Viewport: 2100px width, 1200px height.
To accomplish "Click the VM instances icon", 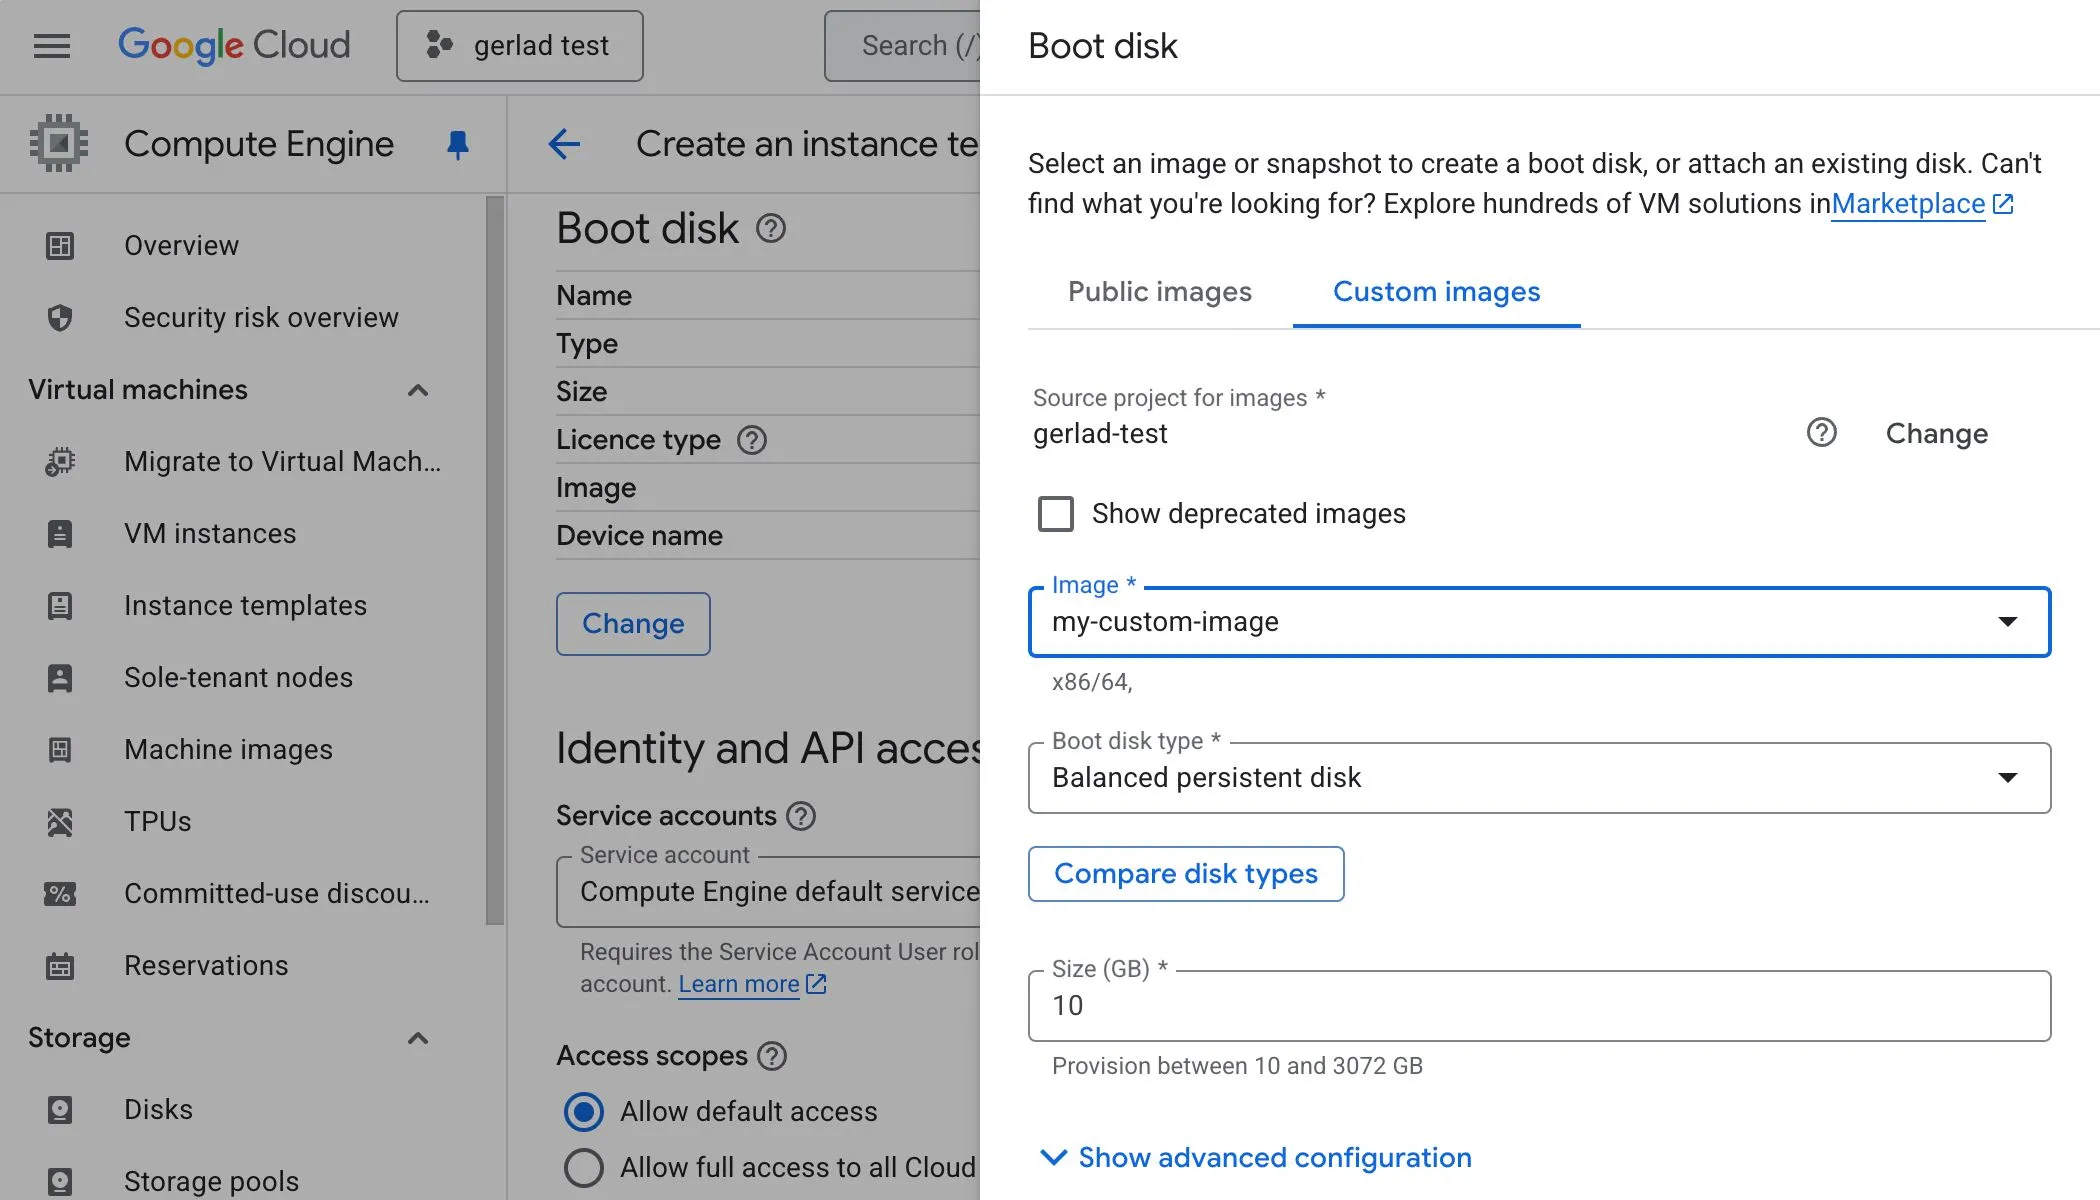I will pos(60,534).
